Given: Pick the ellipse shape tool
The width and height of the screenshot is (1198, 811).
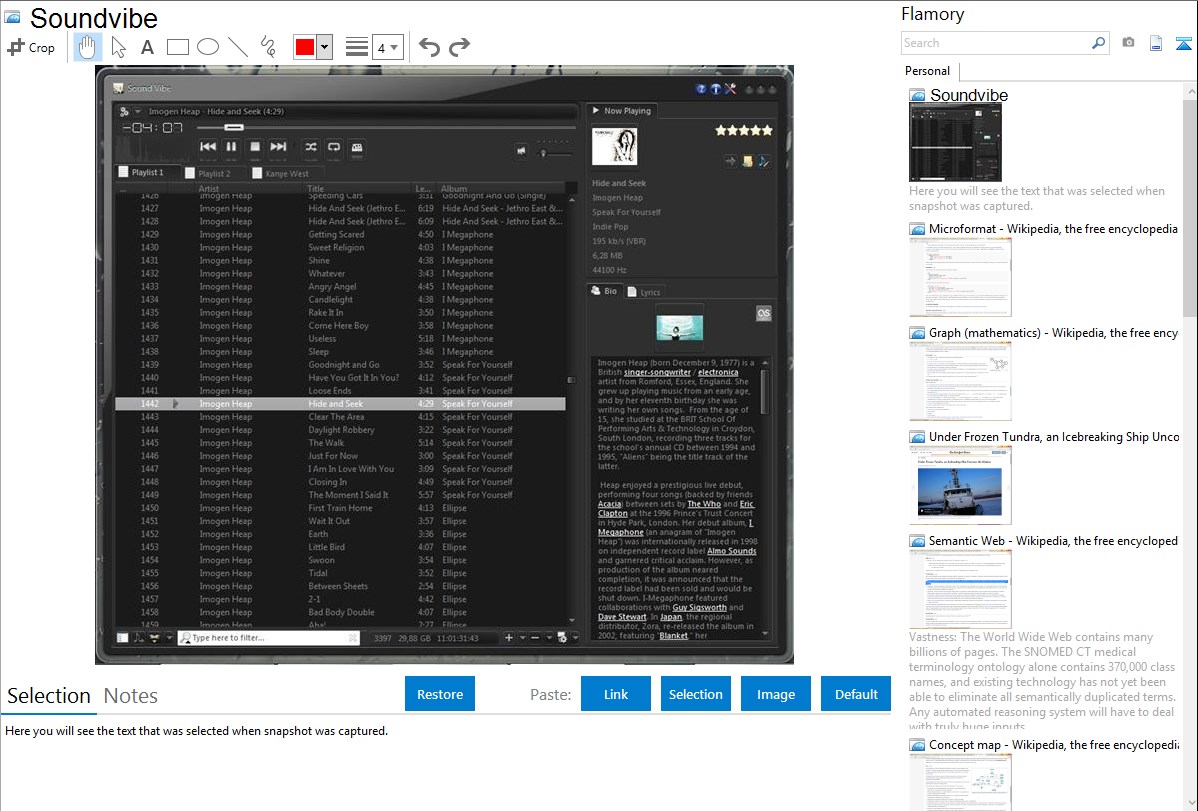Looking at the screenshot, I should pyautogui.click(x=207, y=47).
